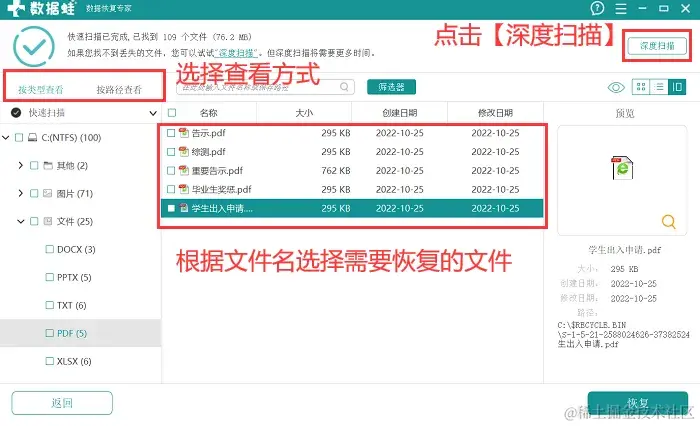Click the 毕业生奖惩.pdf file icon
The width and height of the screenshot is (700, 426).
click(183, 189)
